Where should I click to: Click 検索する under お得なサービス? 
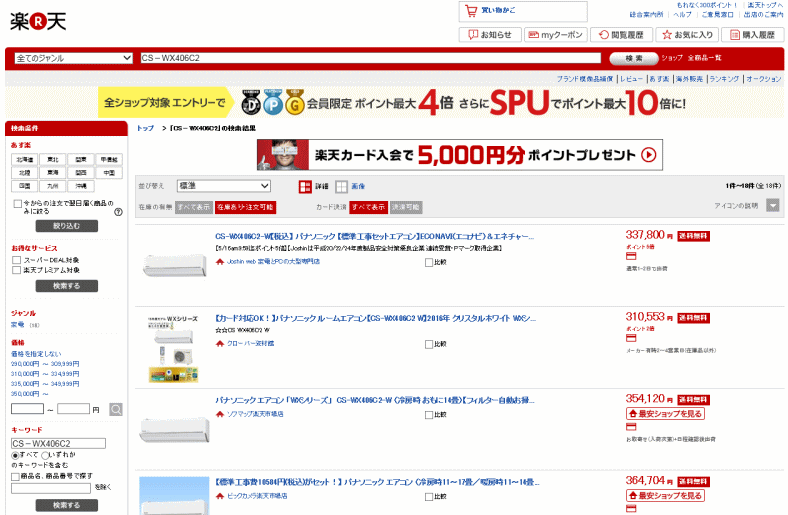point(67,286)
